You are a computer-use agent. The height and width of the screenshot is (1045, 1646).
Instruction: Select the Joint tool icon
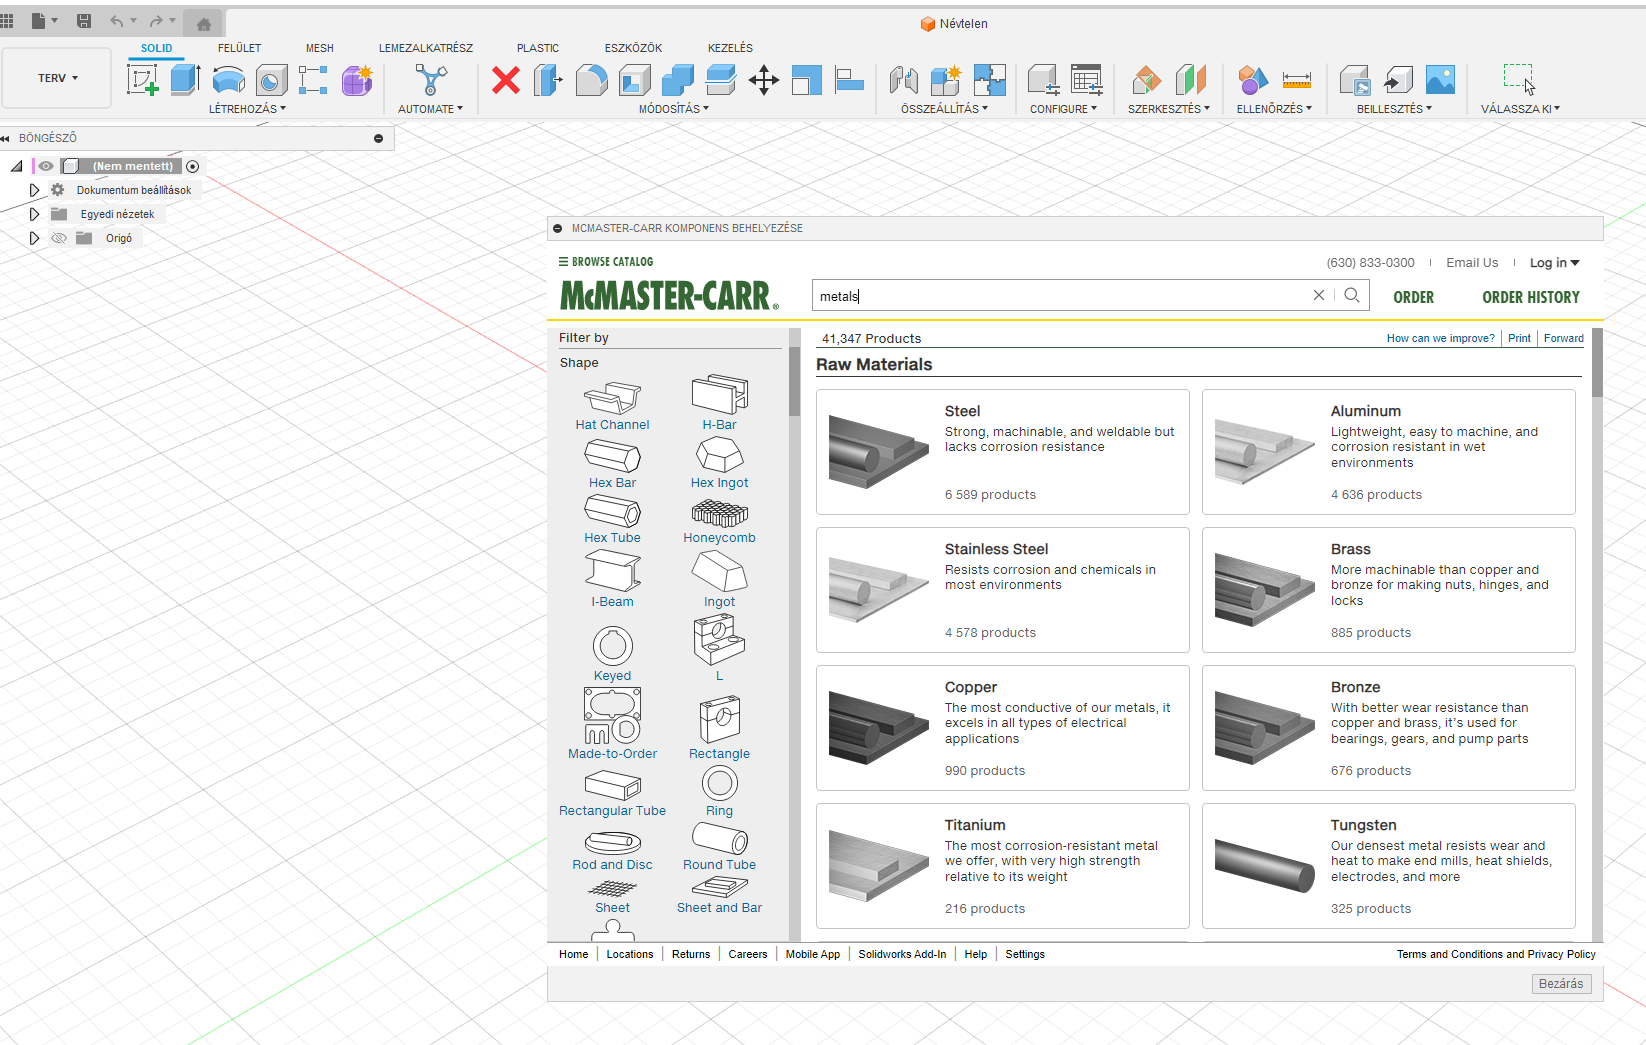903,80
